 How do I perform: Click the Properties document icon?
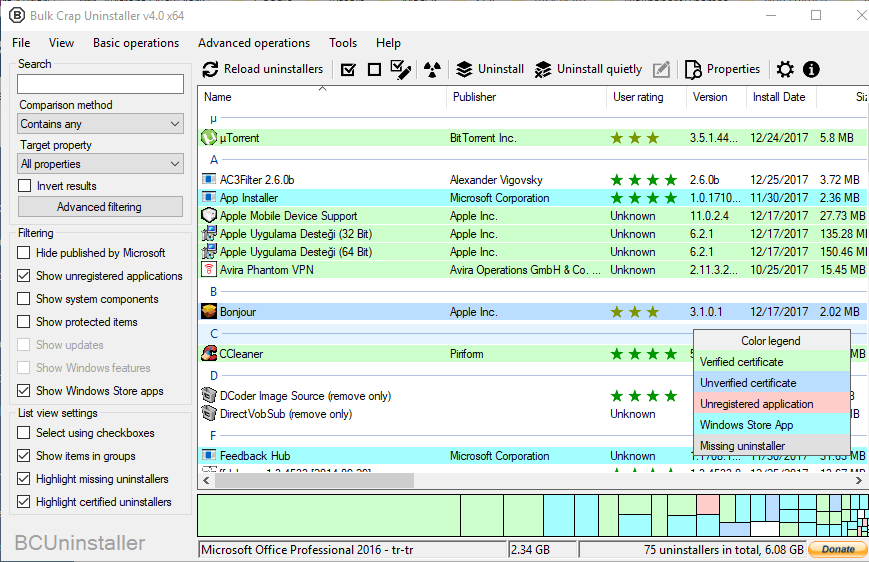693,69
